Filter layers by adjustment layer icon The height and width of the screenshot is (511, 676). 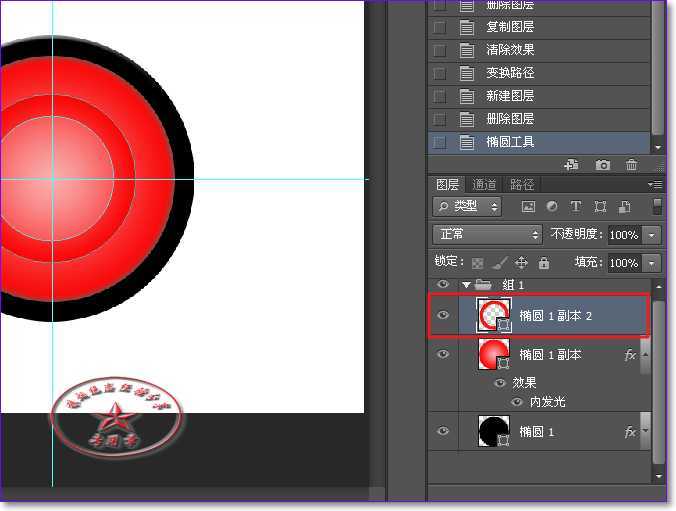tap(551, 207)
